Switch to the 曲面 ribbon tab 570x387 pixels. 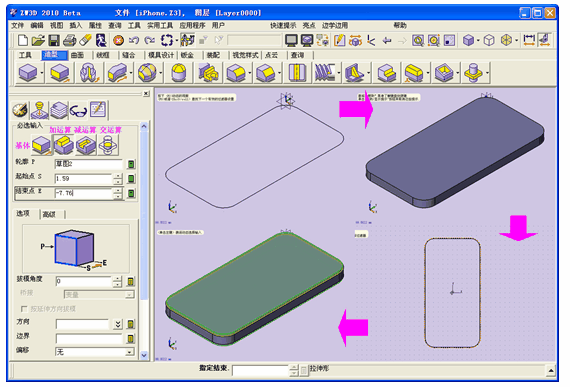coord(77,55)
